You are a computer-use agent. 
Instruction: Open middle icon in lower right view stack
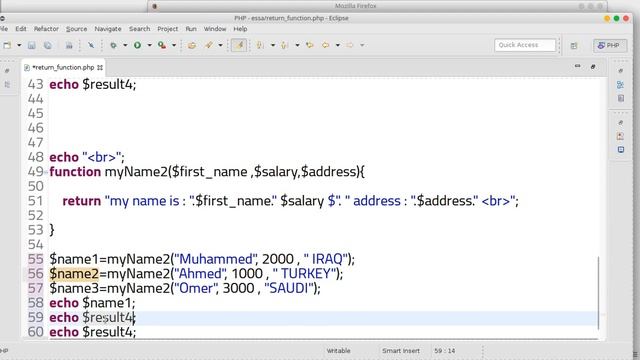[620, 136]
